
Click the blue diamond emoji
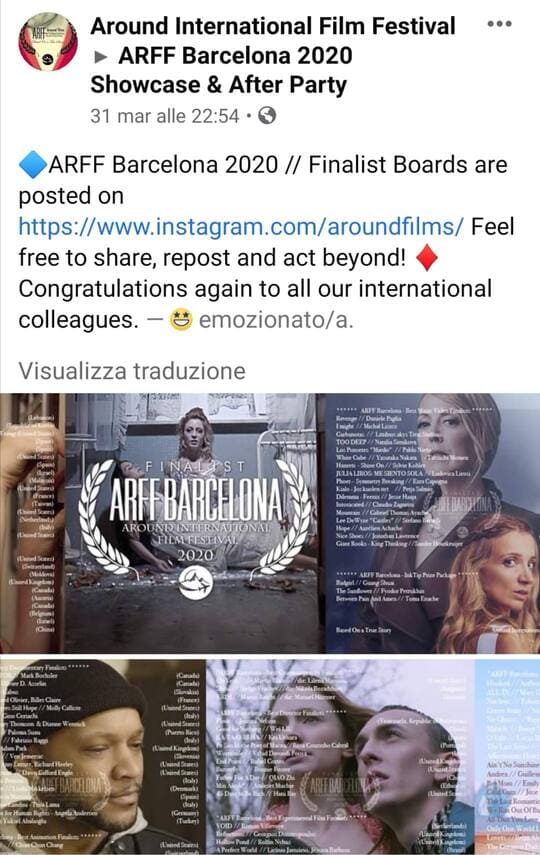32,165
